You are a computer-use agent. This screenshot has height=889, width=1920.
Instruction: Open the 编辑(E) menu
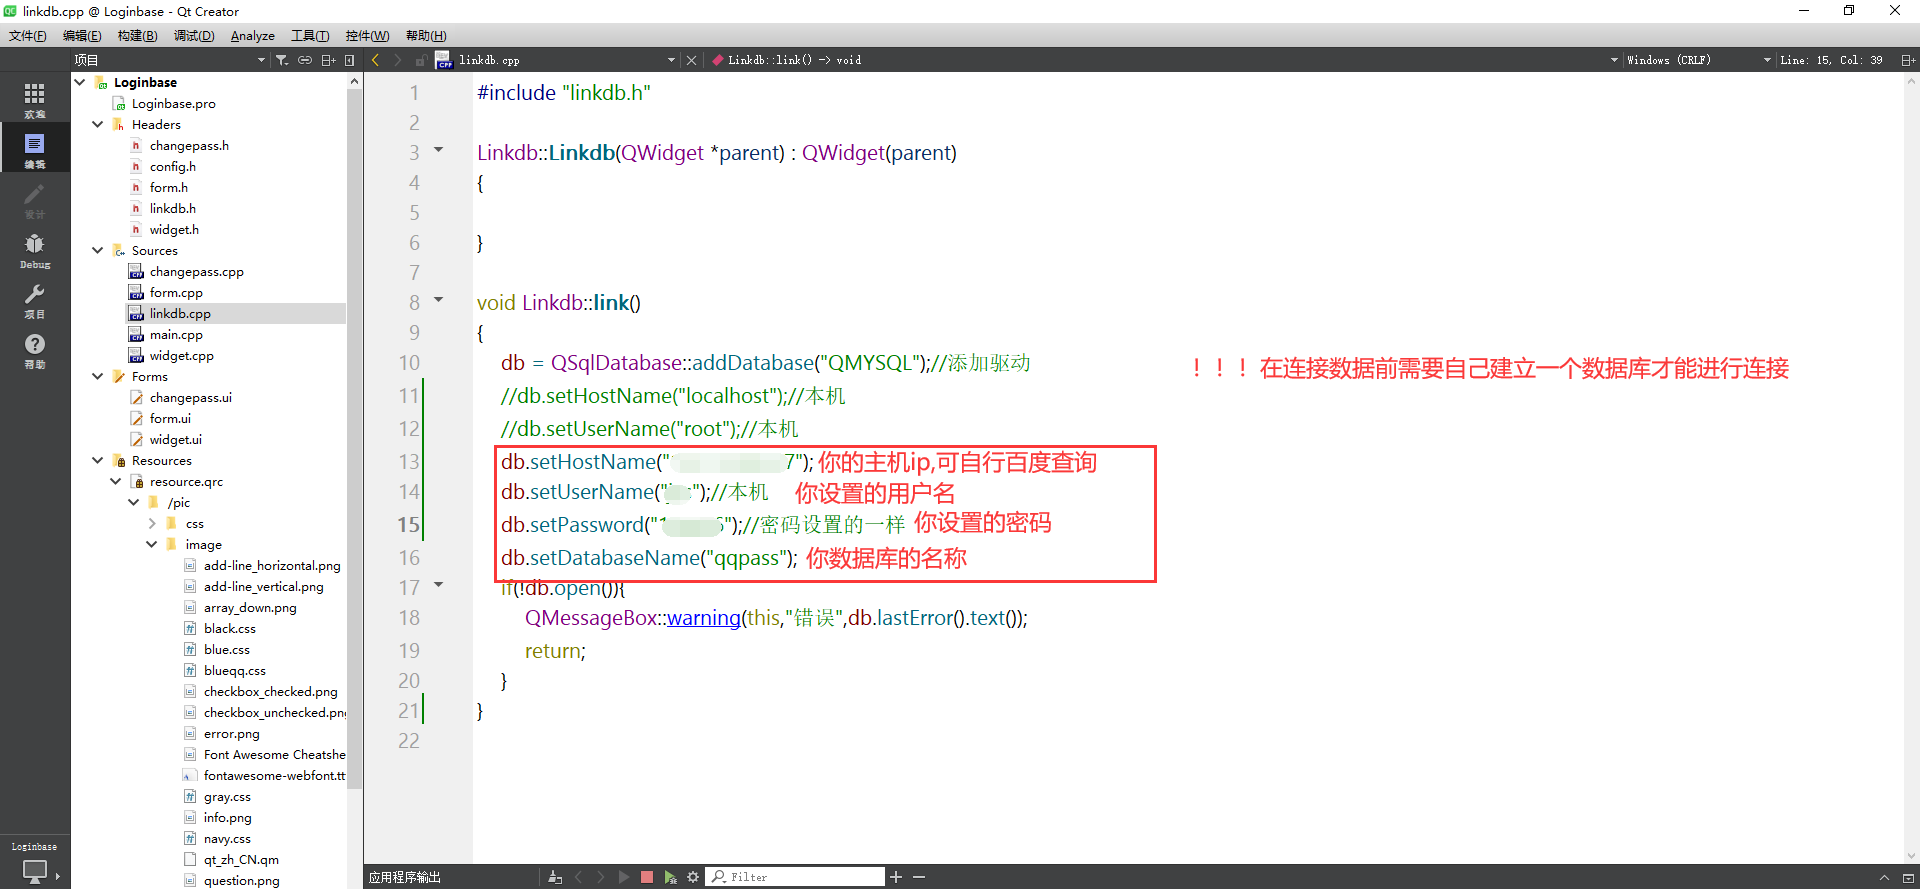(82, 36)
